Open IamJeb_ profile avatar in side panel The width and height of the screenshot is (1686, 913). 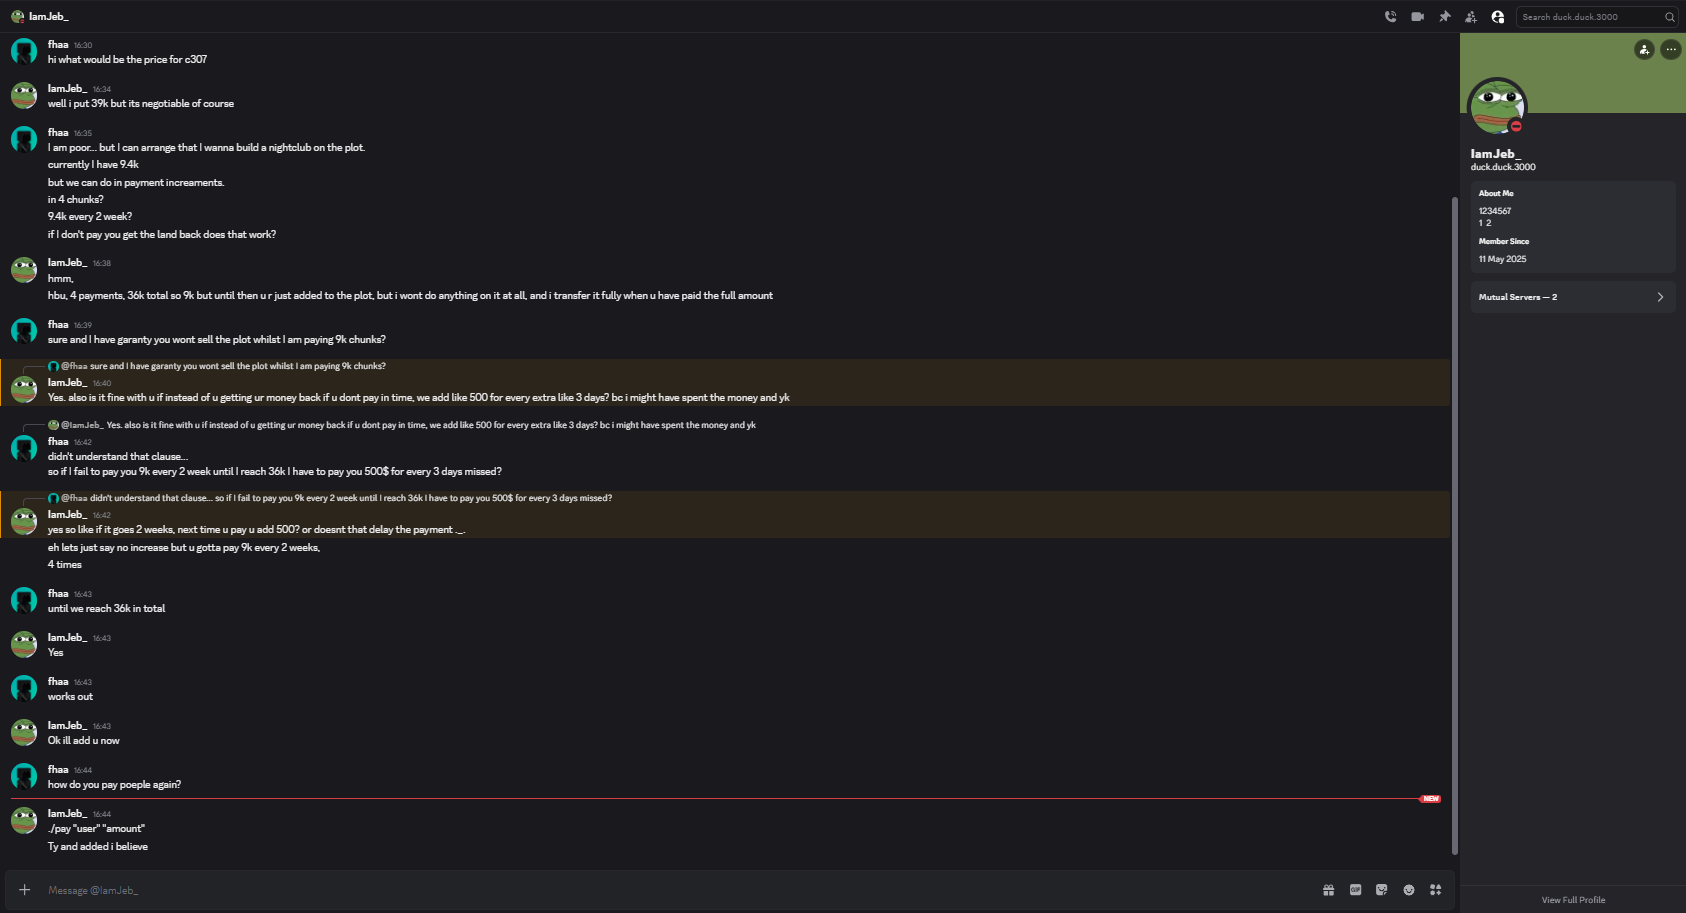1496,106
